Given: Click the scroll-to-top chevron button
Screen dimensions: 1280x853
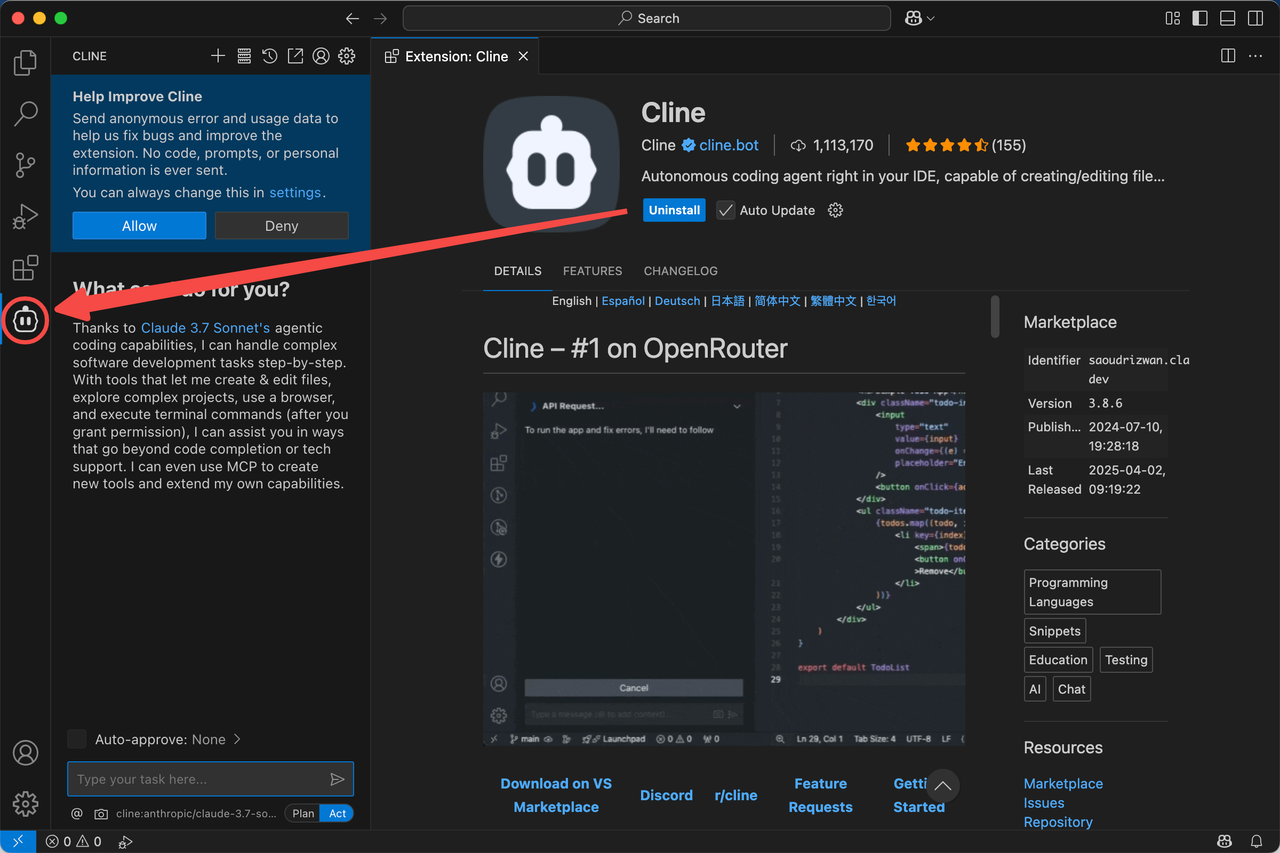Looking at the screenshot, I should (x=942, y=785).
